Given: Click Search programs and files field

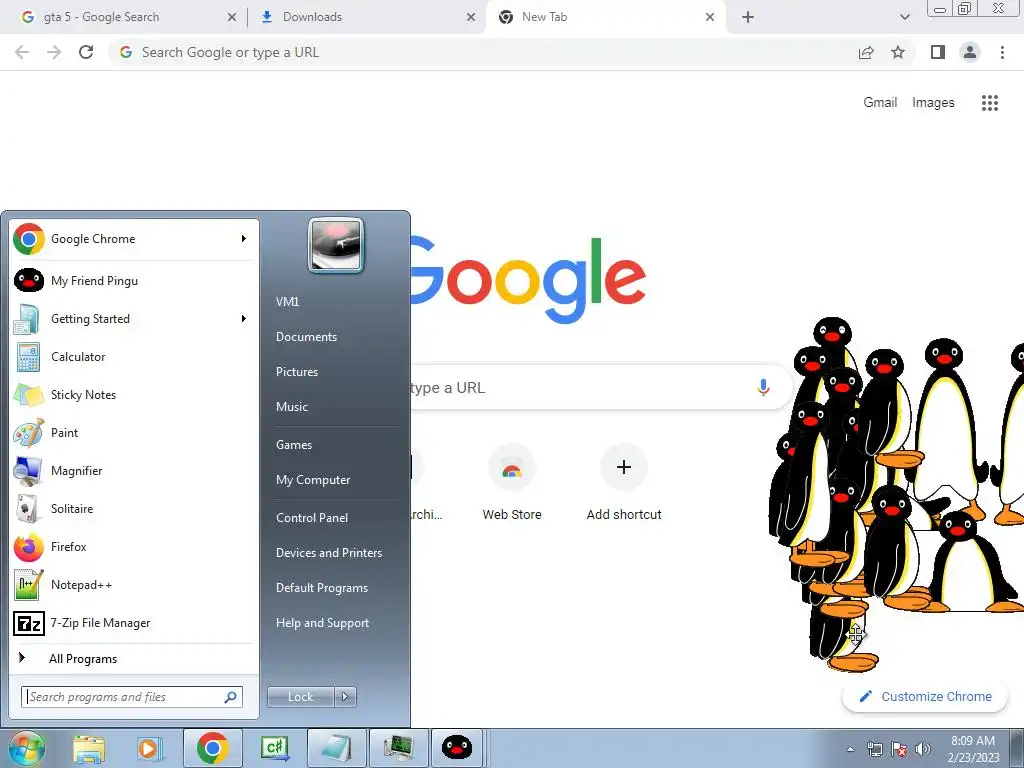Looking at the screenshot, I should [x=132, y=697].
